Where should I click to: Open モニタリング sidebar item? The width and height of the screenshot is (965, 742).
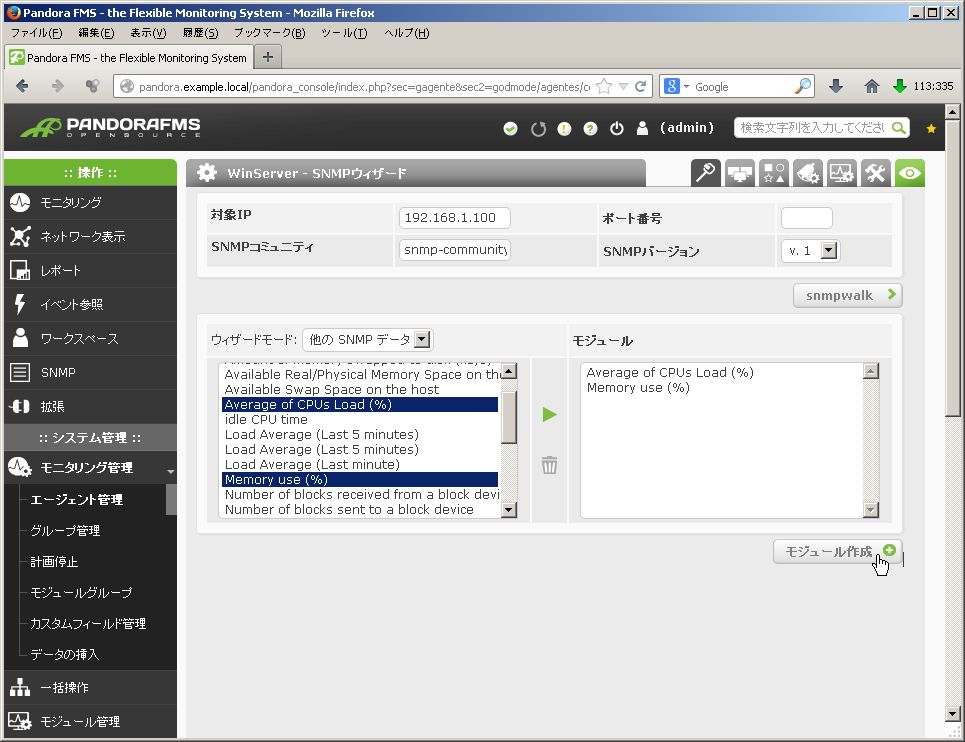(90, 202)
